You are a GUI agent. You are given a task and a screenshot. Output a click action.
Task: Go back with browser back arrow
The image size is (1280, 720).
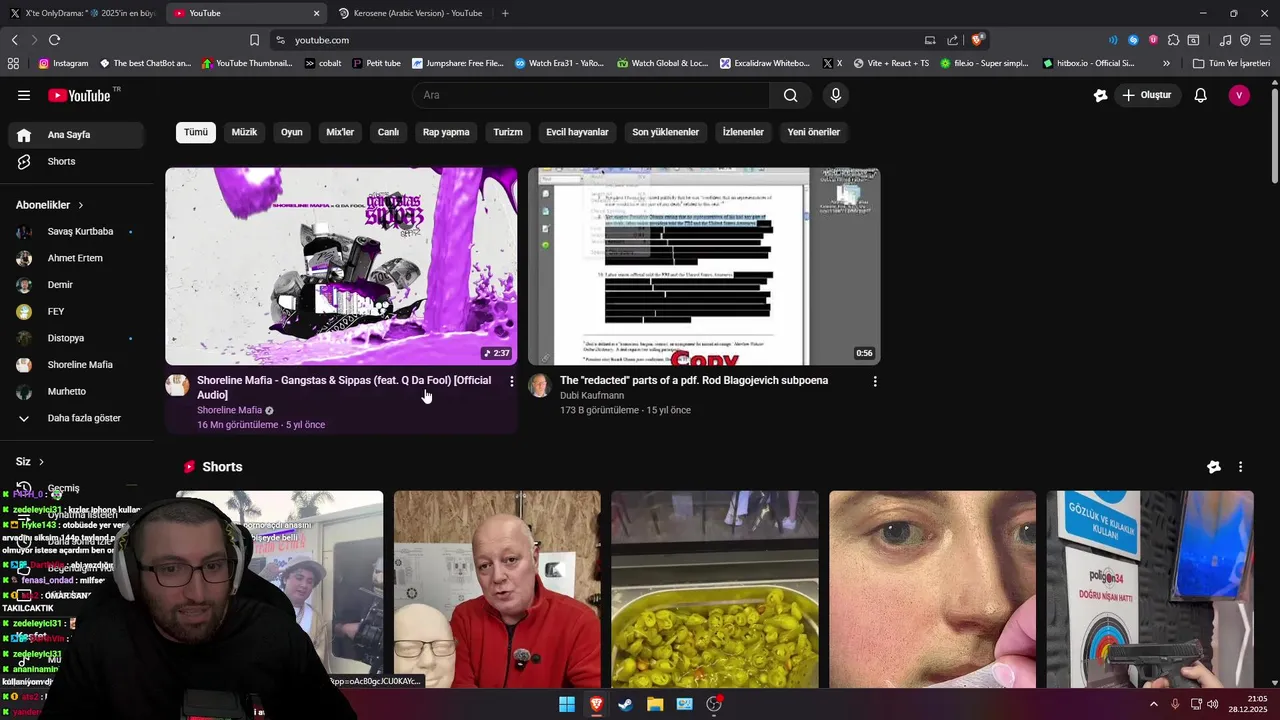[x=14, y=40]
